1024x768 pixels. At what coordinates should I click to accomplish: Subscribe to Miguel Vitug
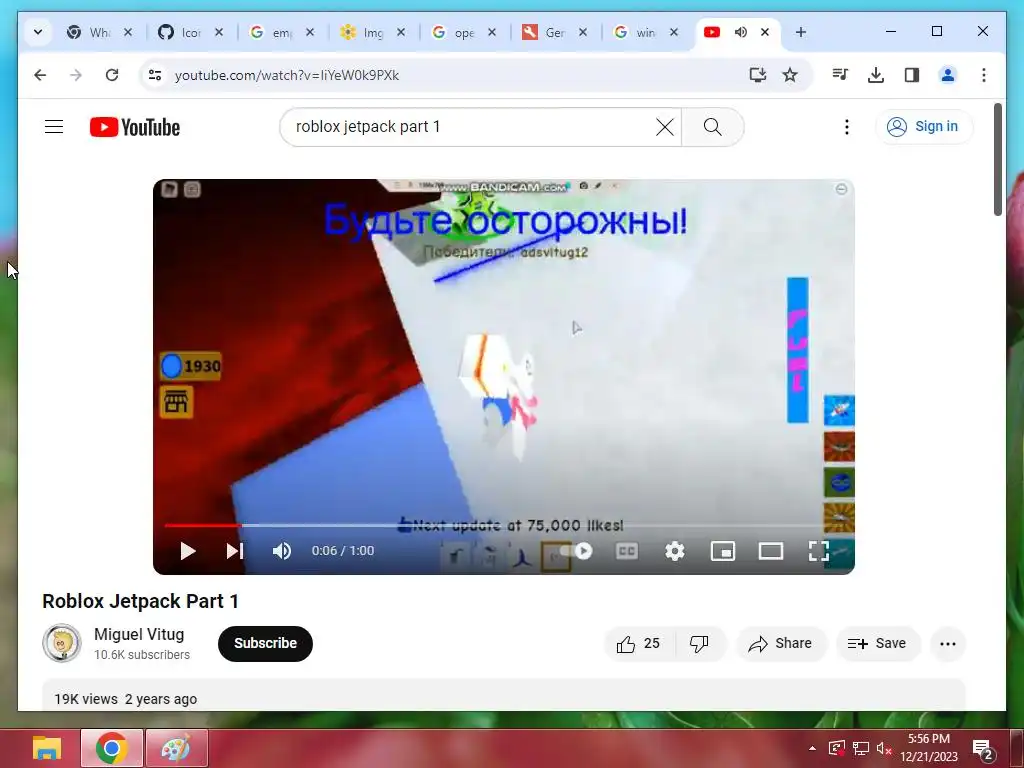pos(265,643)
